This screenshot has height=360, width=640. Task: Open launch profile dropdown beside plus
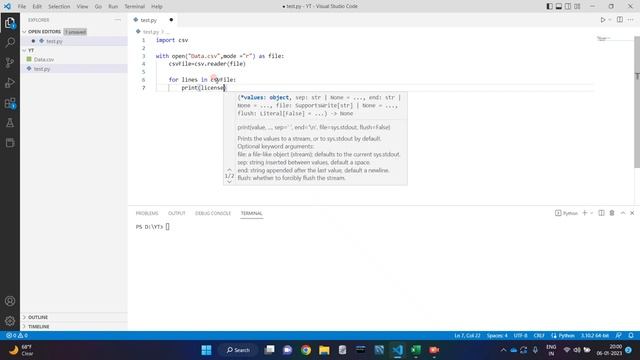click(x=591, y=213)
